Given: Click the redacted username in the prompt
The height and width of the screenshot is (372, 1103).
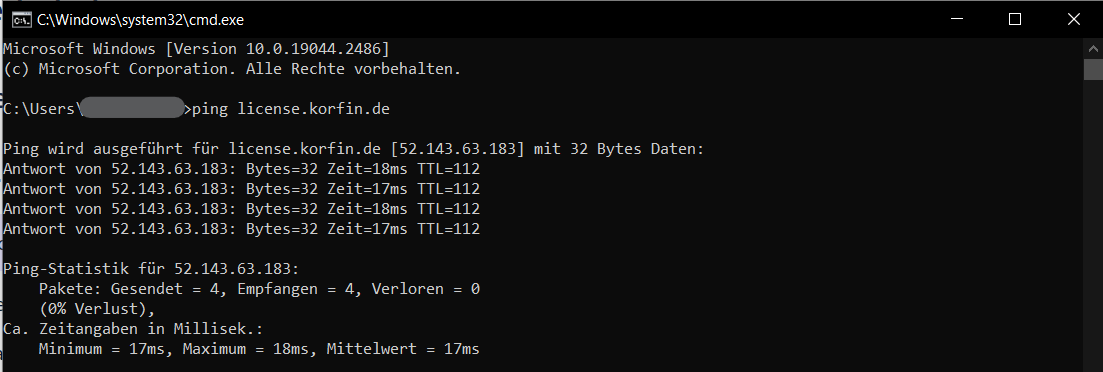Looking at the screenshot, I should pyautogui.click(x=131, y=108).
